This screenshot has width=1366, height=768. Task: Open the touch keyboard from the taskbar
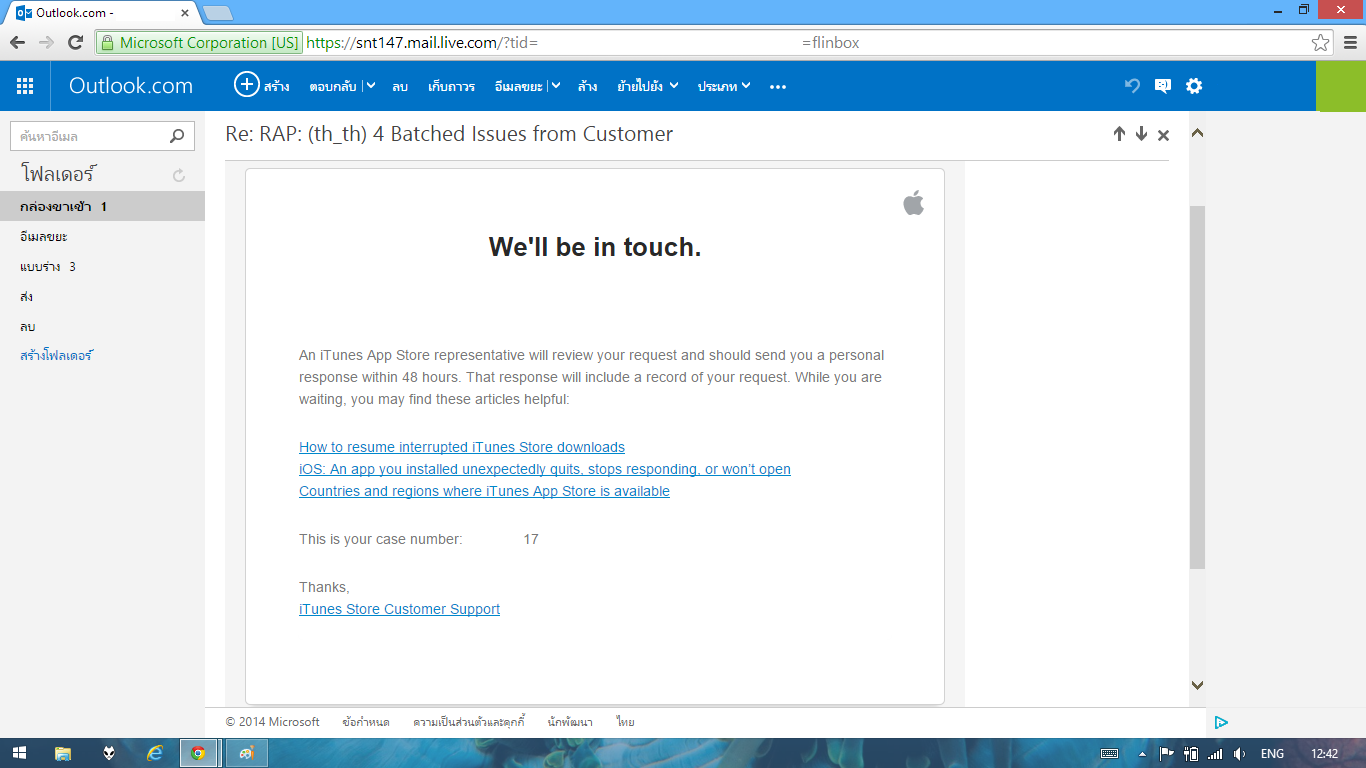tap(1109, 754)
